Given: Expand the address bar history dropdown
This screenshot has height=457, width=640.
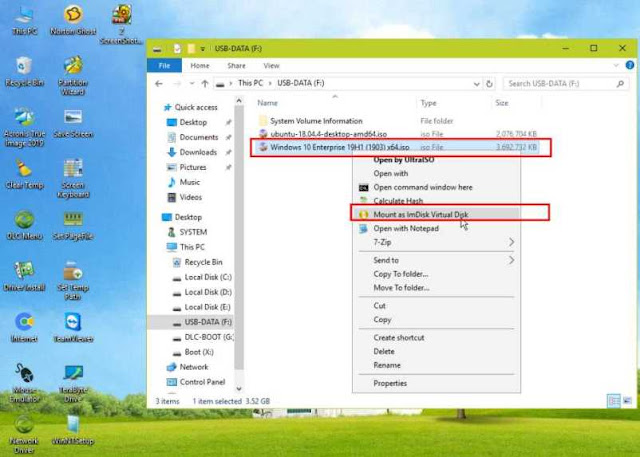Looking at the screenshot, I should [x=476, y=84].
